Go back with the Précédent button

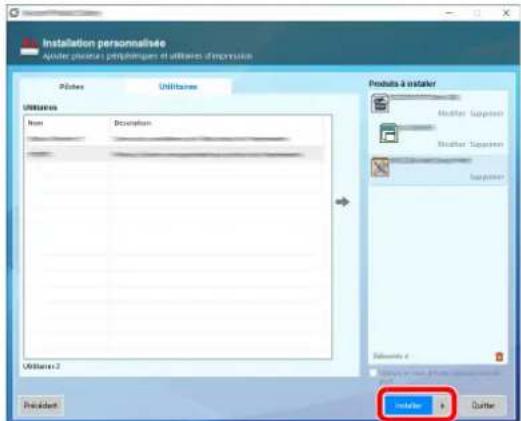tap(40, 405)
